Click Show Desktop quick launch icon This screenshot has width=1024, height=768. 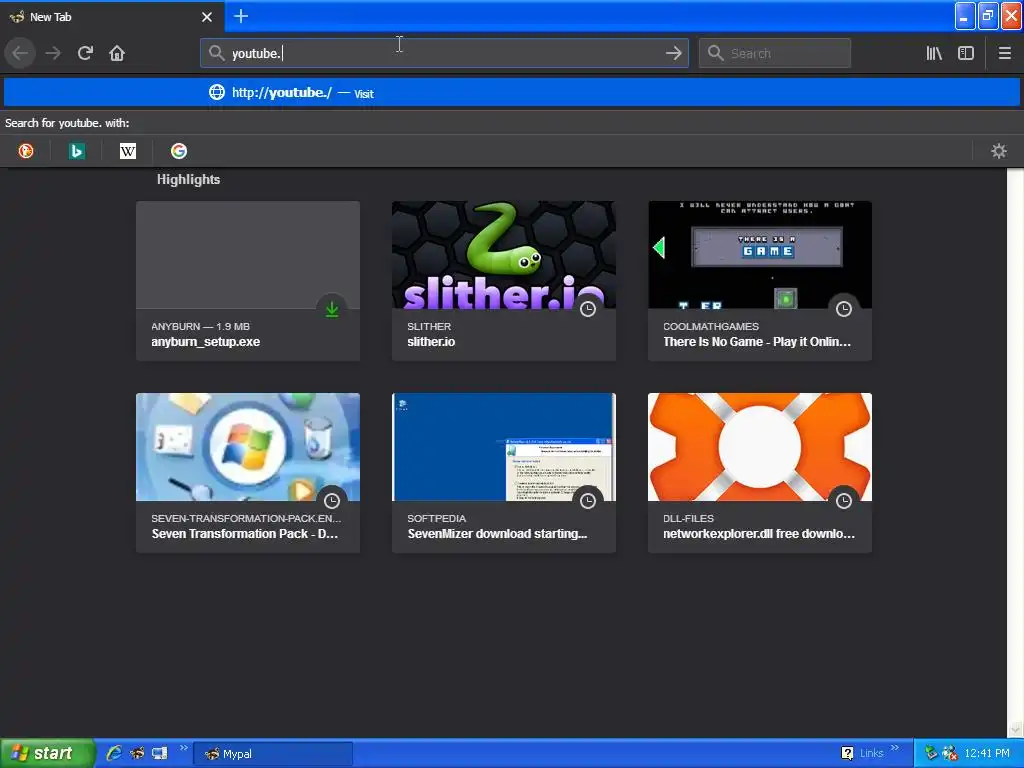[x=159, y=754]
